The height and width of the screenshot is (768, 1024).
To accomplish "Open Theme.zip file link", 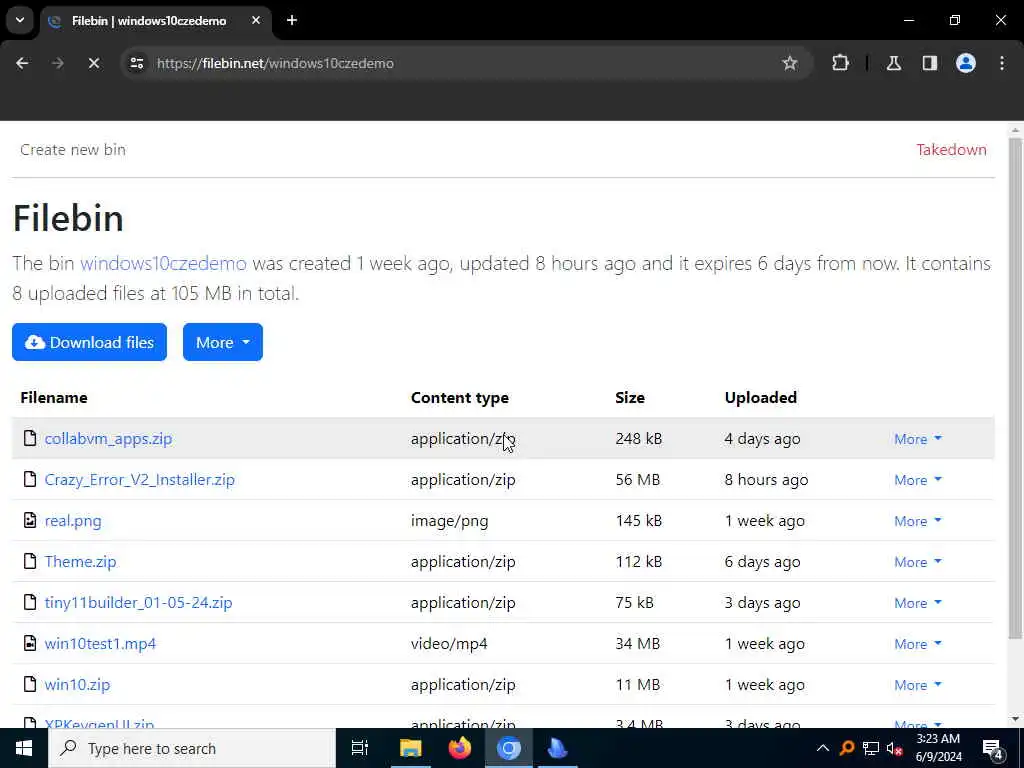I will coord(80,562).
